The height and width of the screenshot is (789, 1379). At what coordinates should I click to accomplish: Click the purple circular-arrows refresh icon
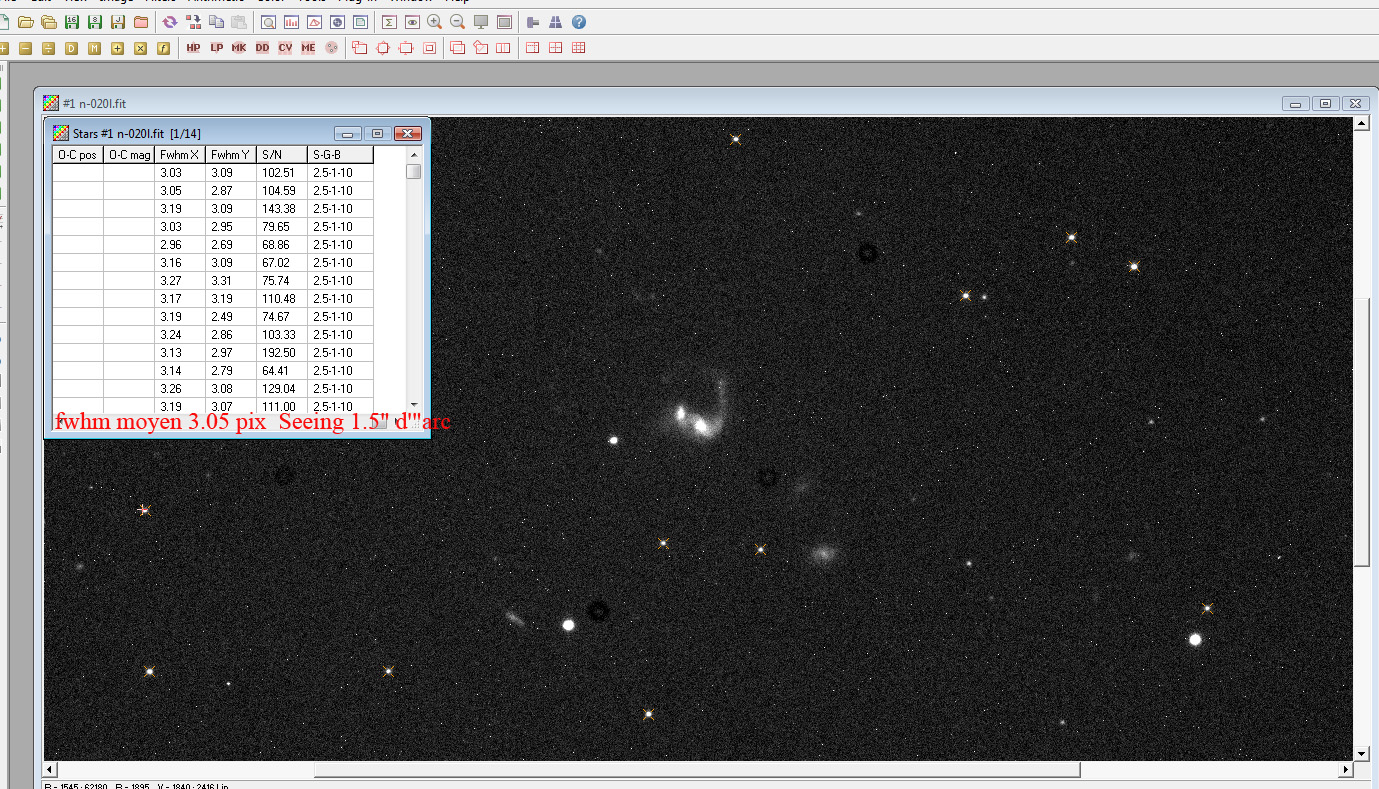pyautogui.click(x=170, y=22)
